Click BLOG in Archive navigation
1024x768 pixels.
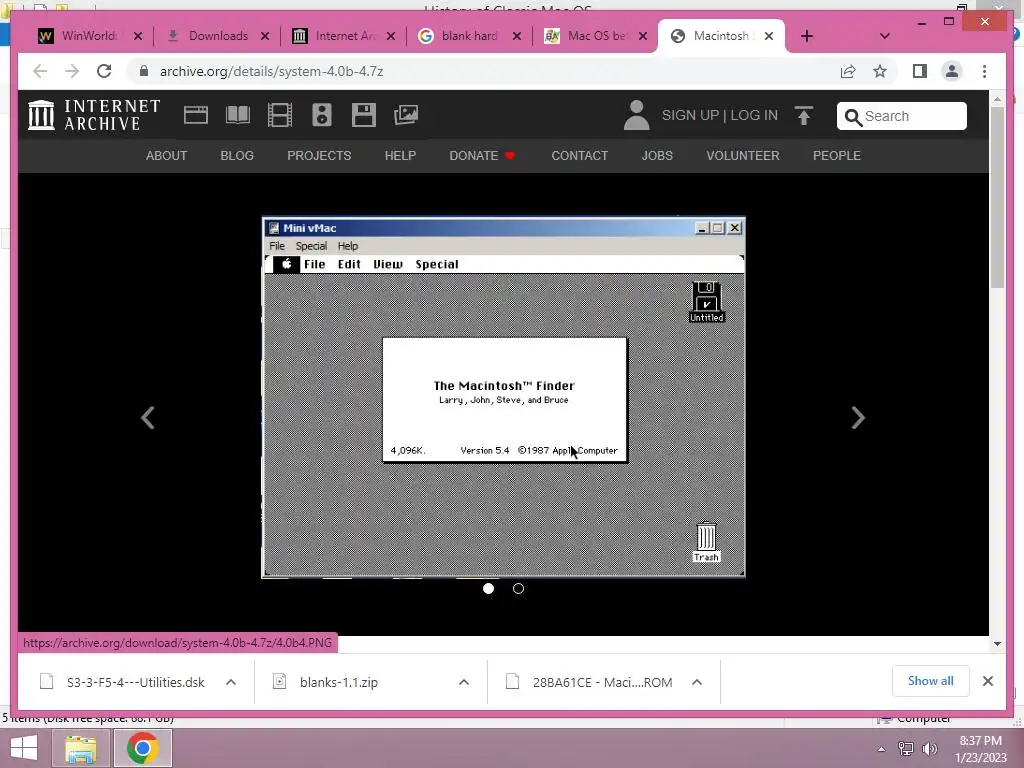[237, 155]
